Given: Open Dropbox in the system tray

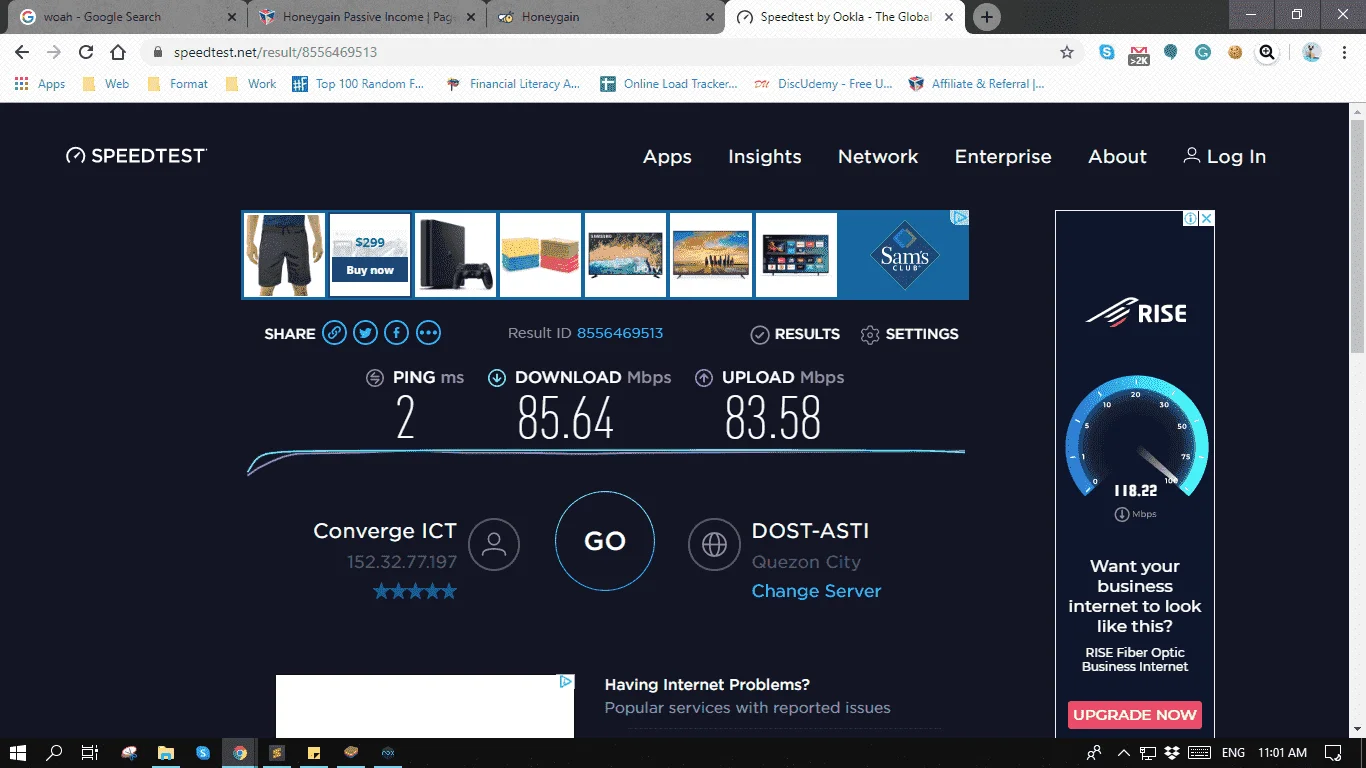Looking at the screenshot, I should (x=1171, y=752).
